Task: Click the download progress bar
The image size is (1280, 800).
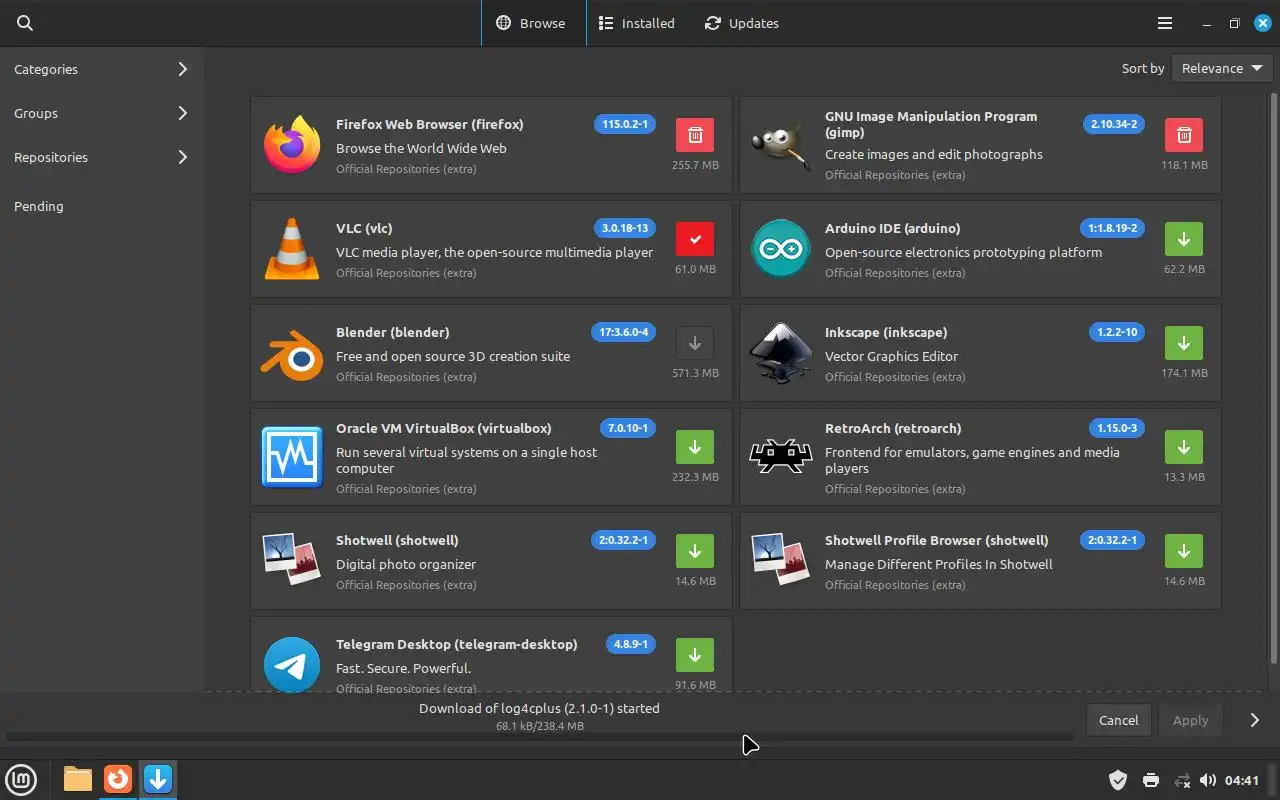Action: (540, 737)
